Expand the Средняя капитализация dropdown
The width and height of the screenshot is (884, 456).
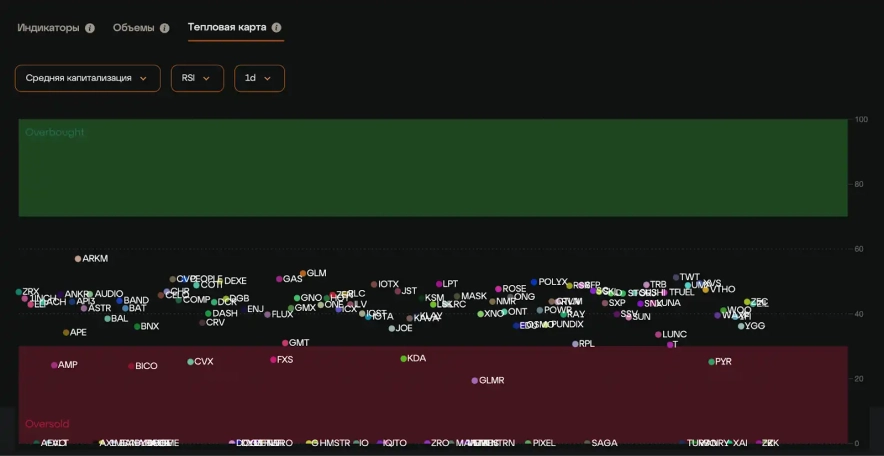[x=87, y=78]
